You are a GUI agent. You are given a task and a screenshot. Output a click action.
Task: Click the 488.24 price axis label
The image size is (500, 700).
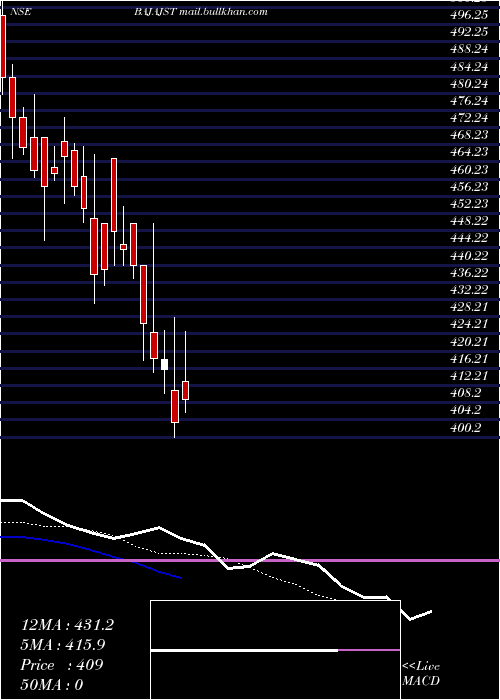click(469, 50)
